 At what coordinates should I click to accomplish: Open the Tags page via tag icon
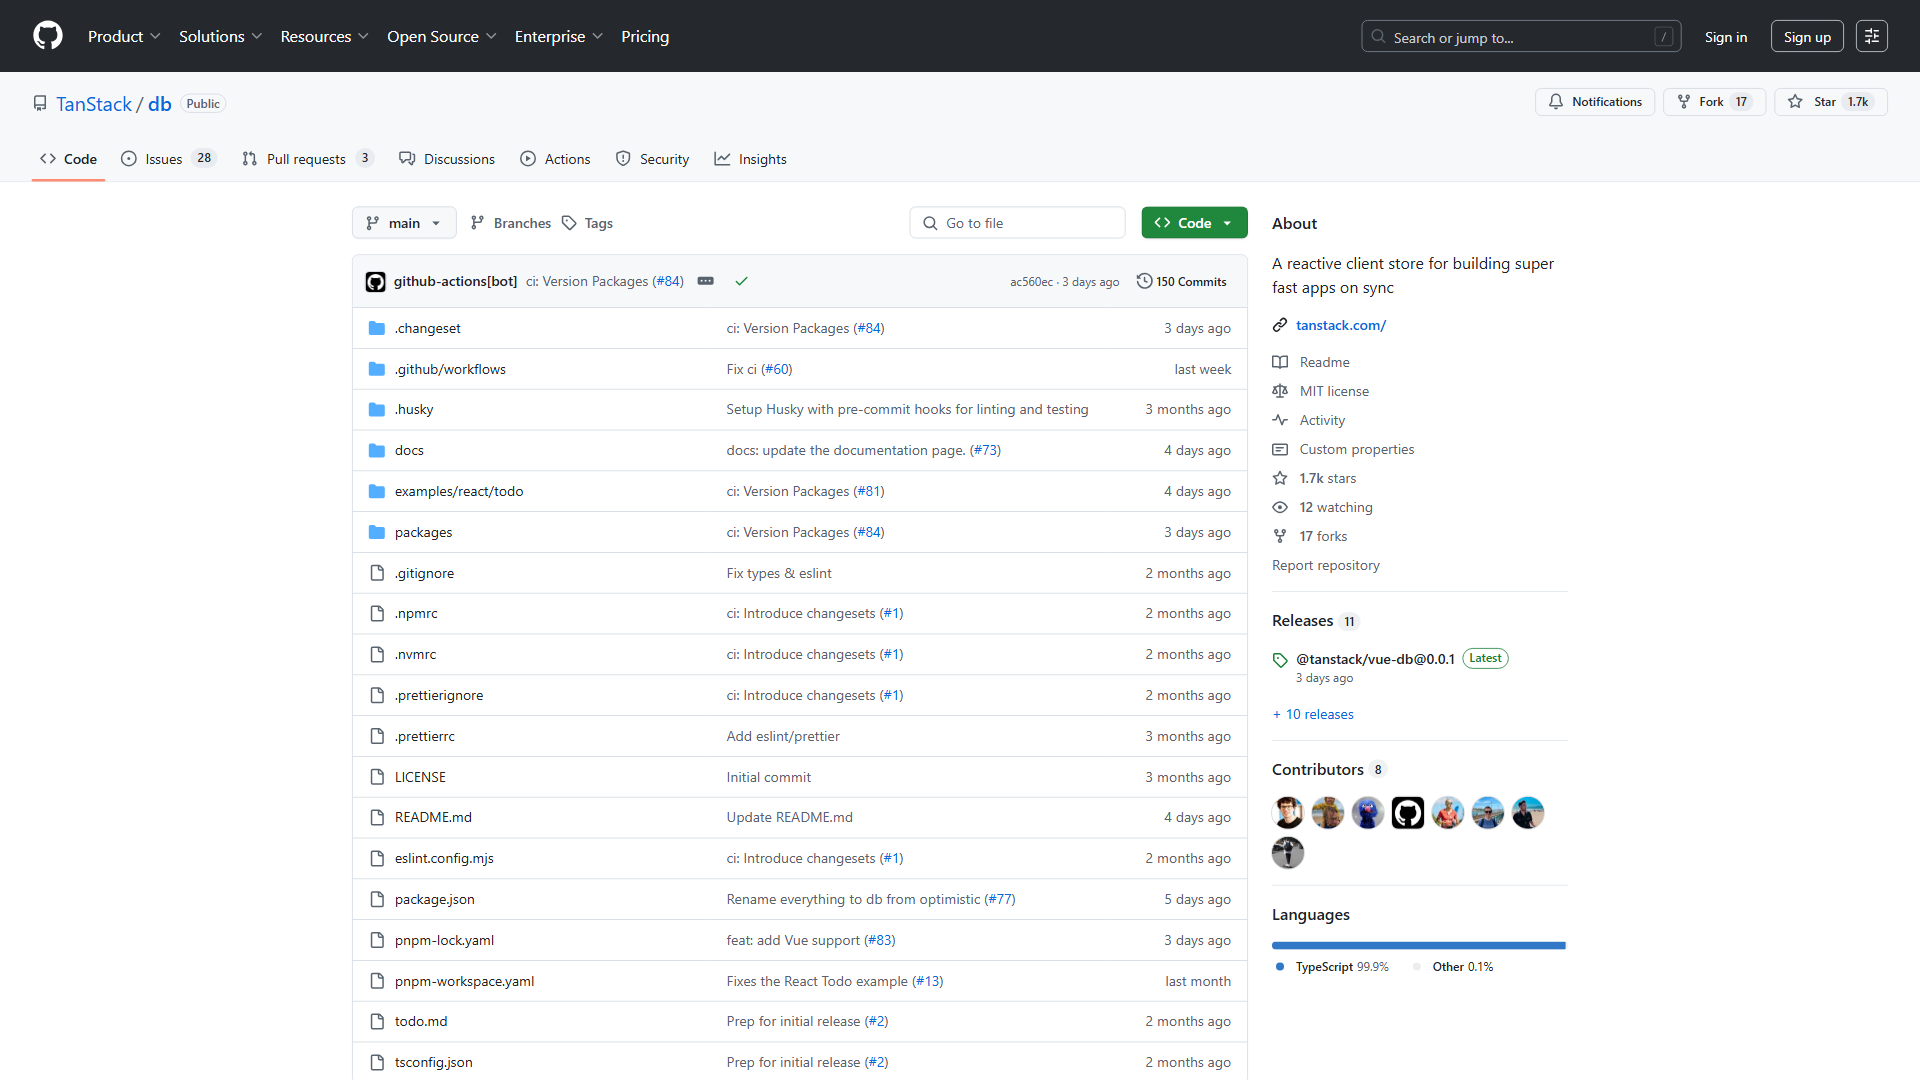coord(569,223)
